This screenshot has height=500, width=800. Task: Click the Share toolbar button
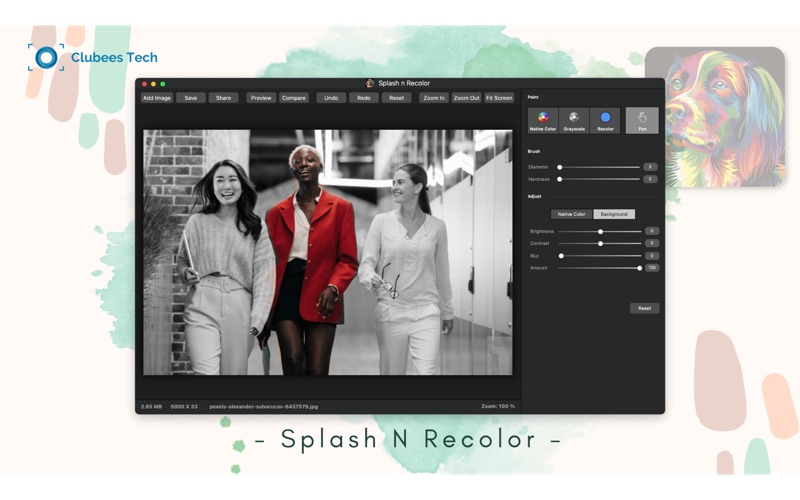tap(223, 98)
